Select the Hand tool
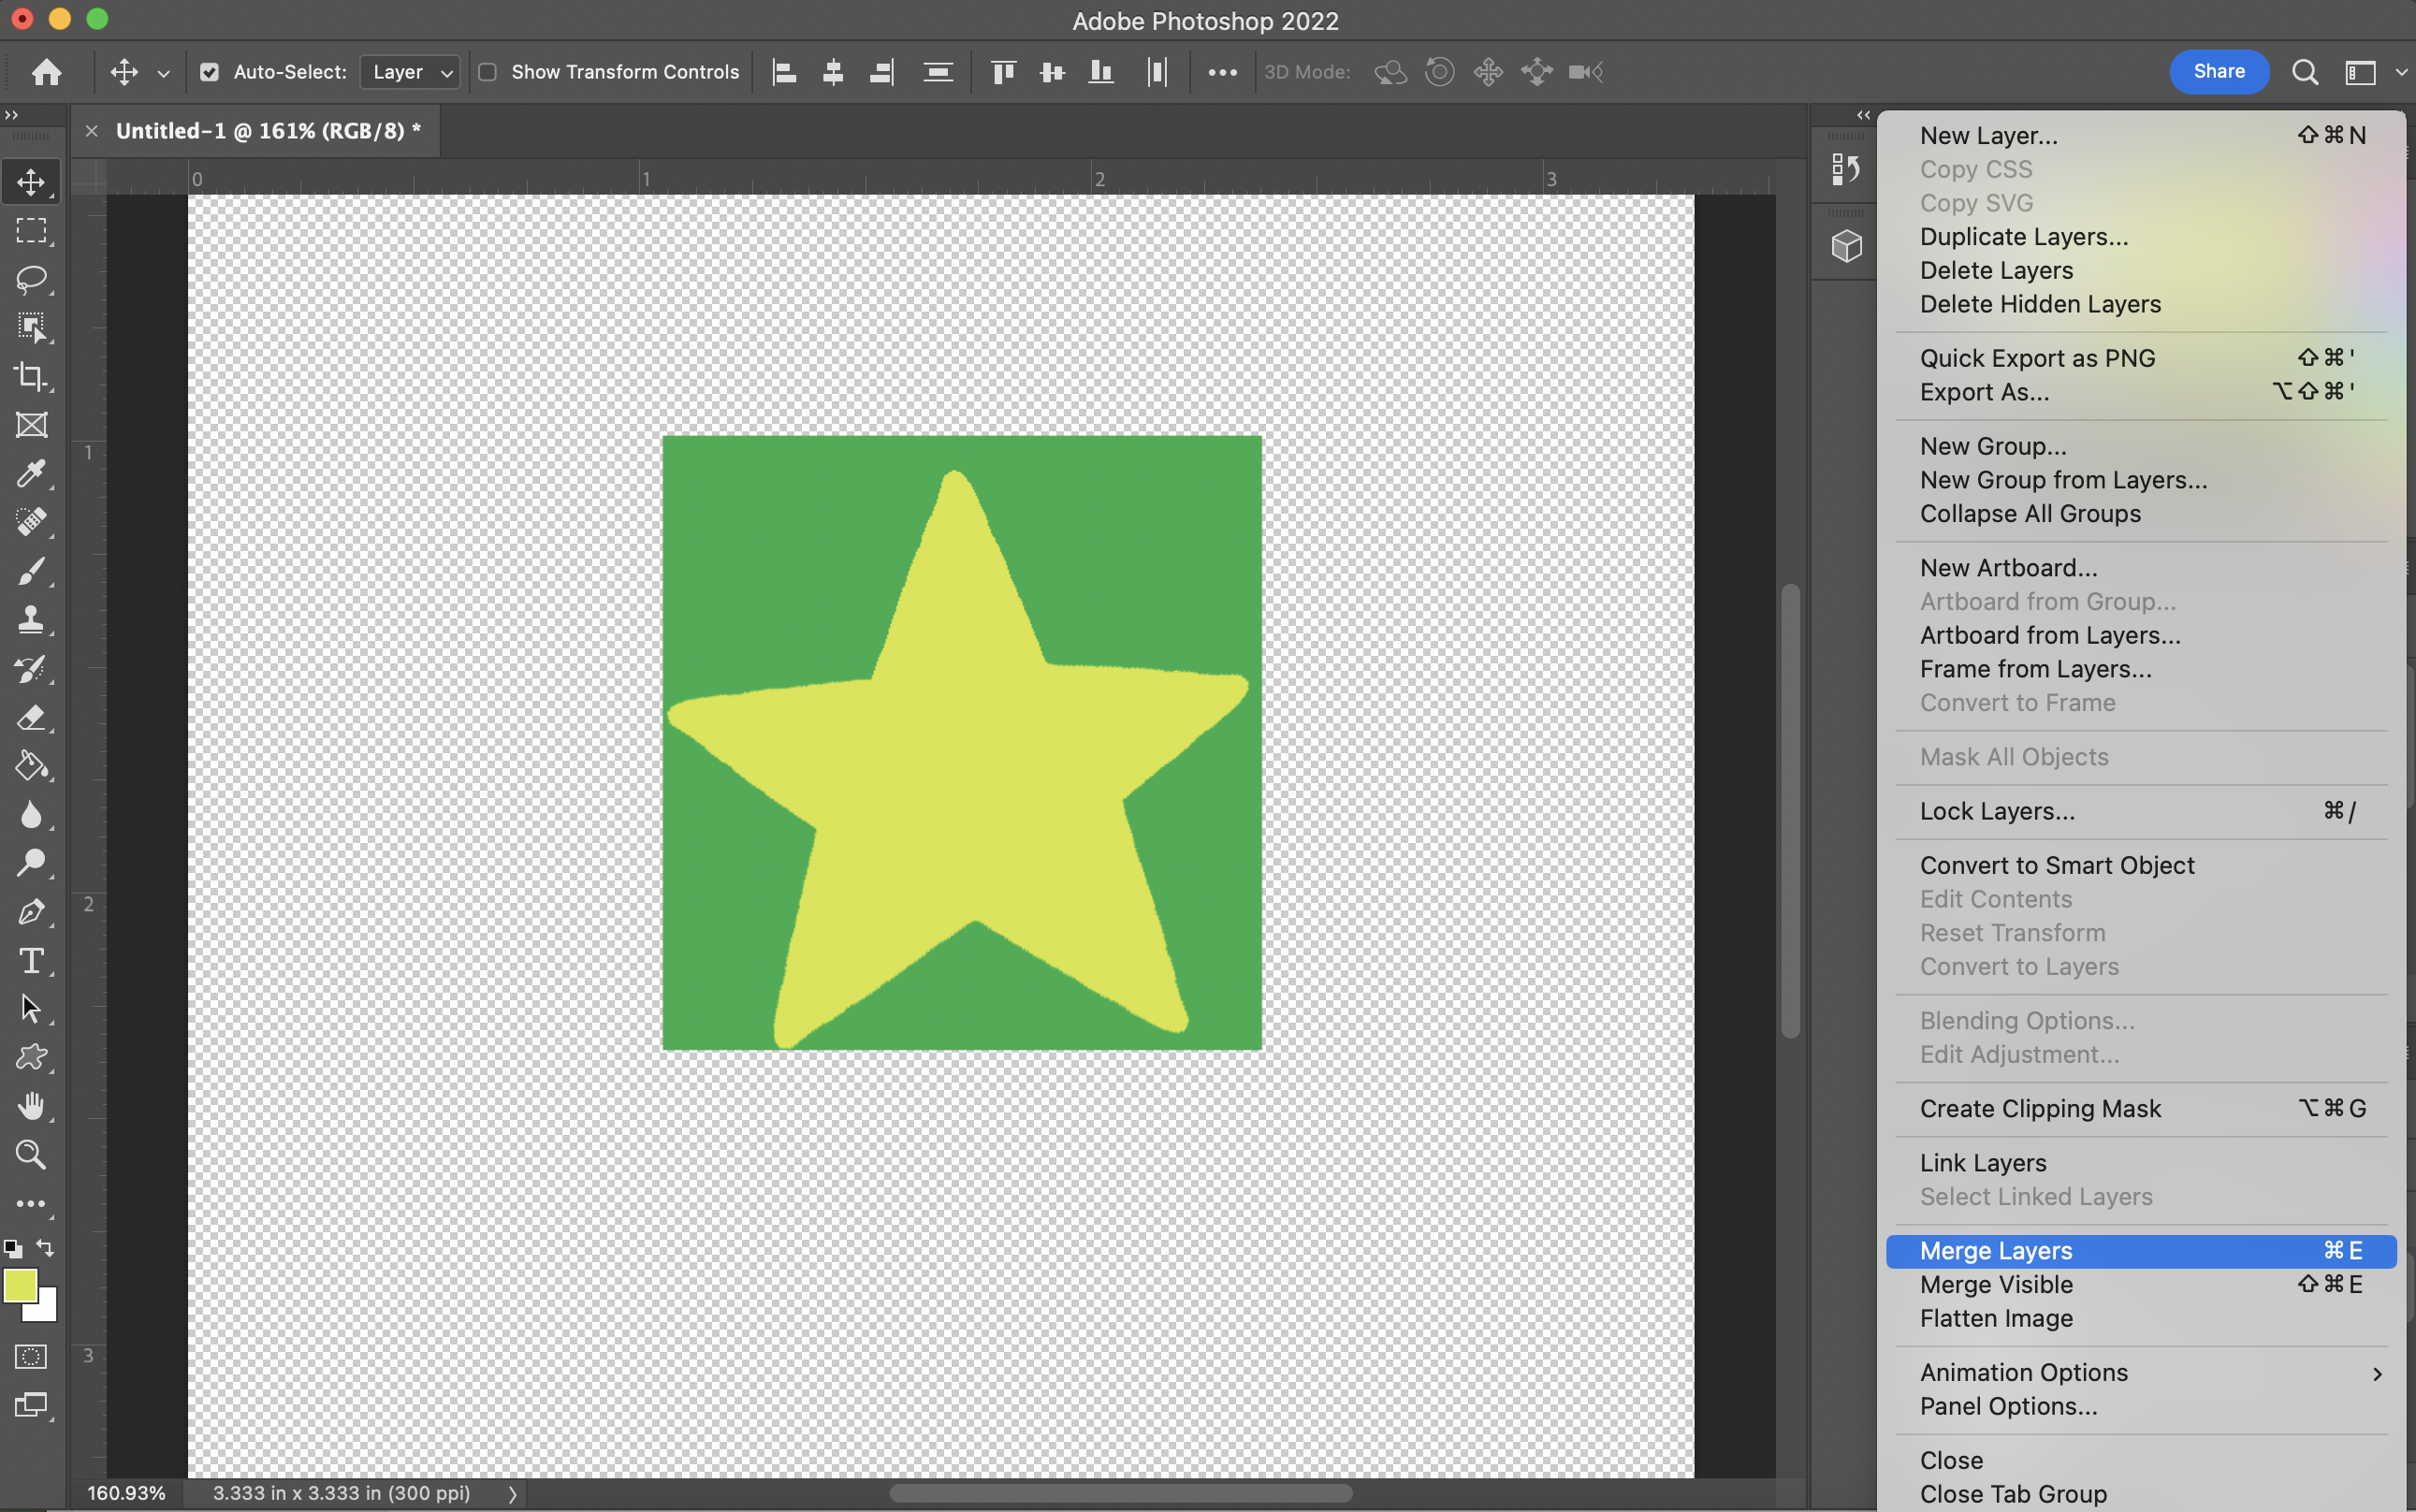2416x1512 pixels. point(31,1105)
